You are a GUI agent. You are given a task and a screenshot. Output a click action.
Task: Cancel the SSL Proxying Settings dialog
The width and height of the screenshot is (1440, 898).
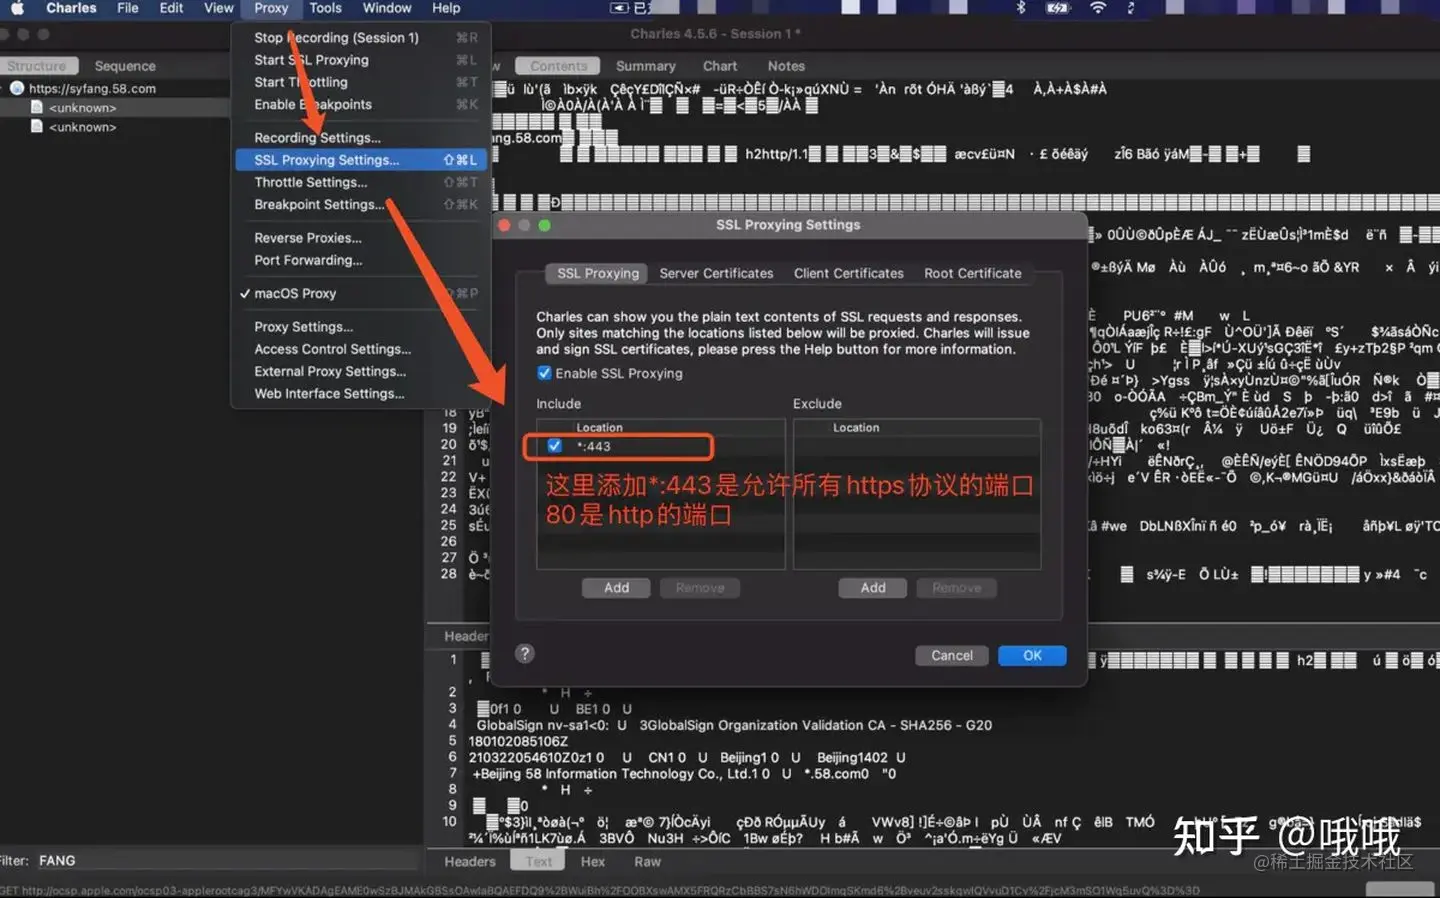(952, 656)
